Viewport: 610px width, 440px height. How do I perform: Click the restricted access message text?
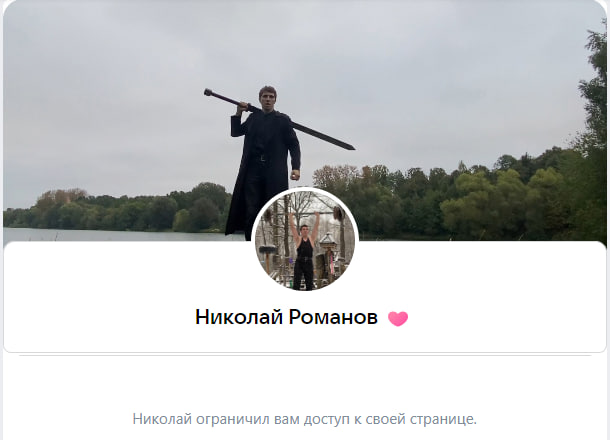[304, 419]
